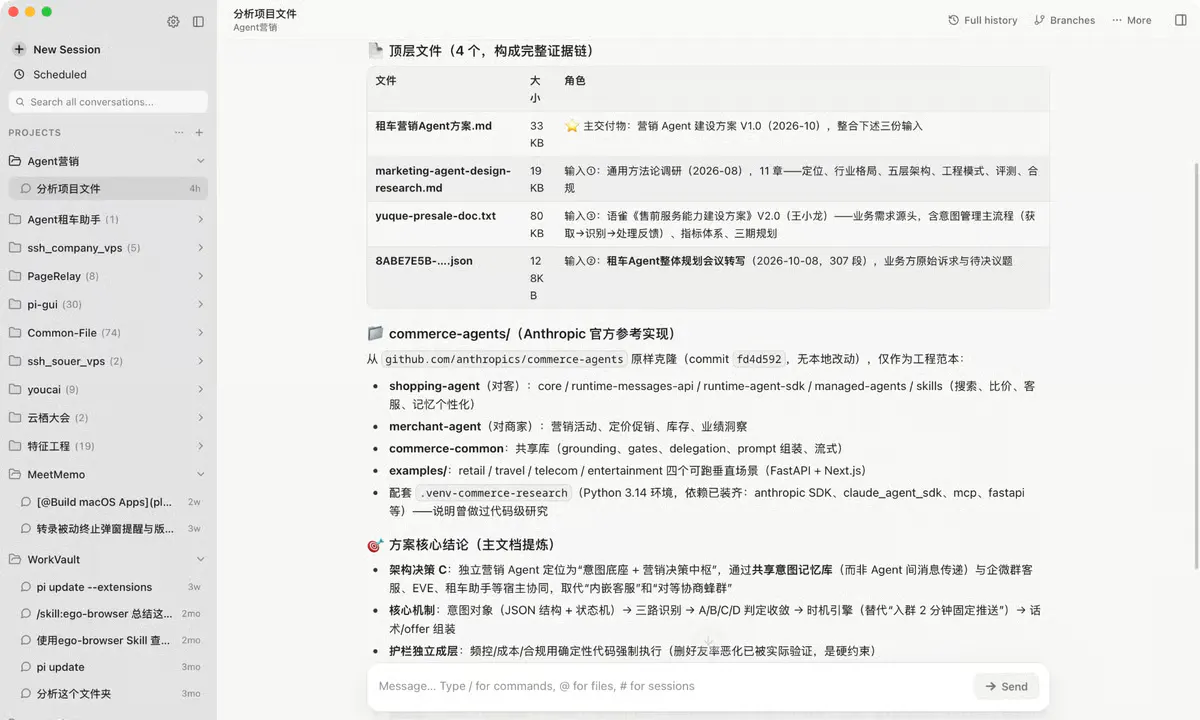Open settings via the gear icon
Viewport: 1200px width, 720px height.
pos(173,21)
